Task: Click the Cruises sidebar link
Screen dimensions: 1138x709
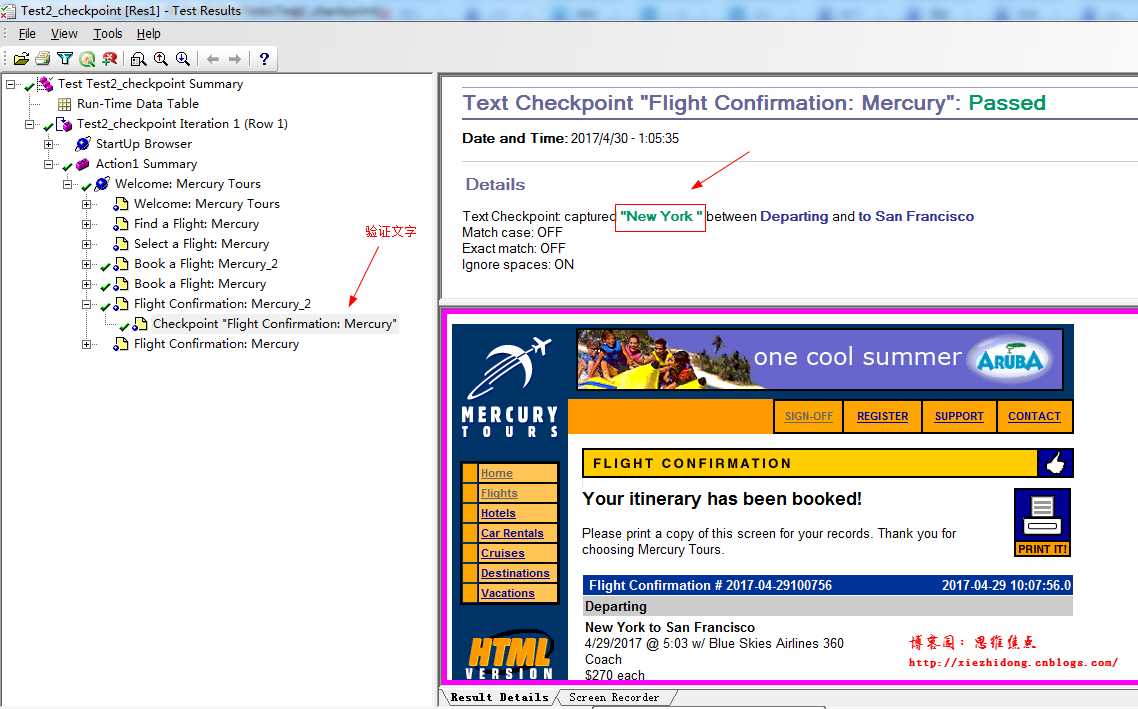Action: (502, 553)
